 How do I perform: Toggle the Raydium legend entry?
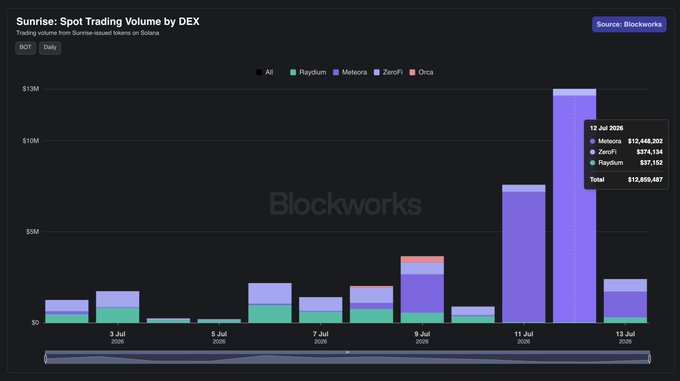308,72
